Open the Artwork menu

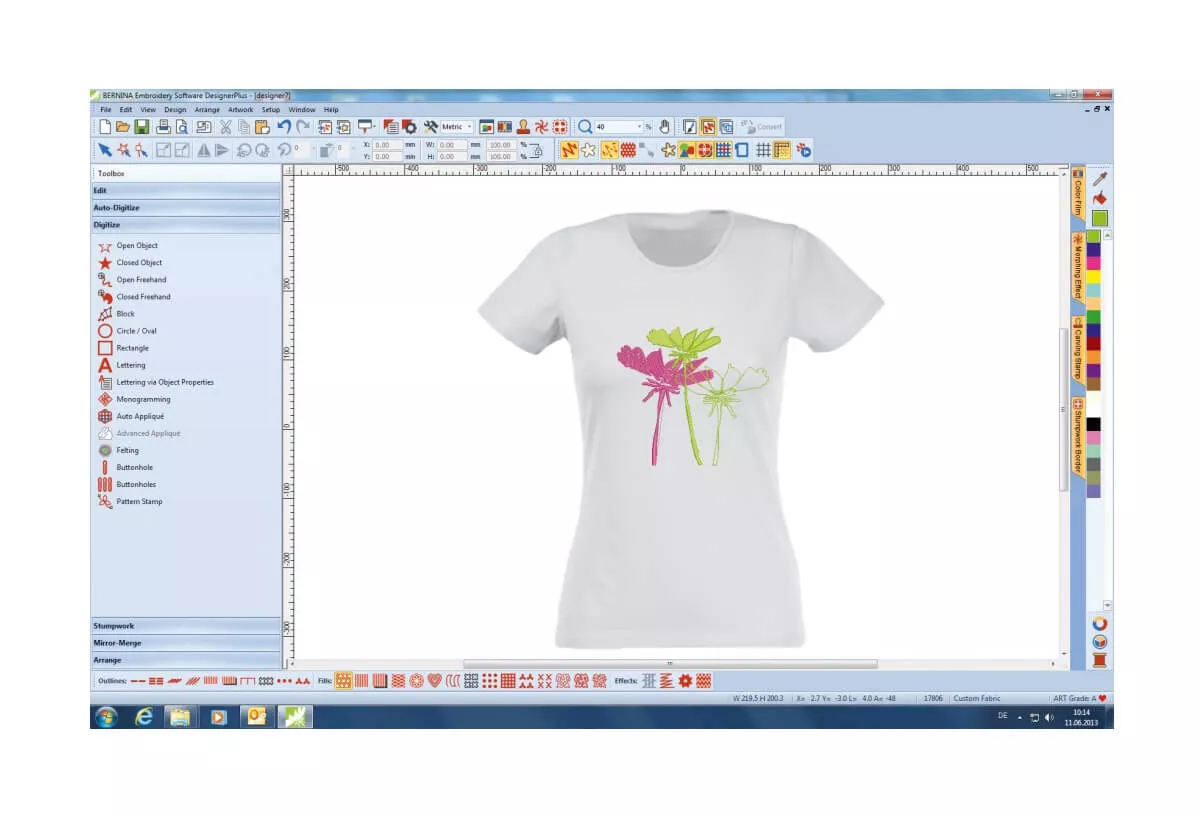point(241,110)
